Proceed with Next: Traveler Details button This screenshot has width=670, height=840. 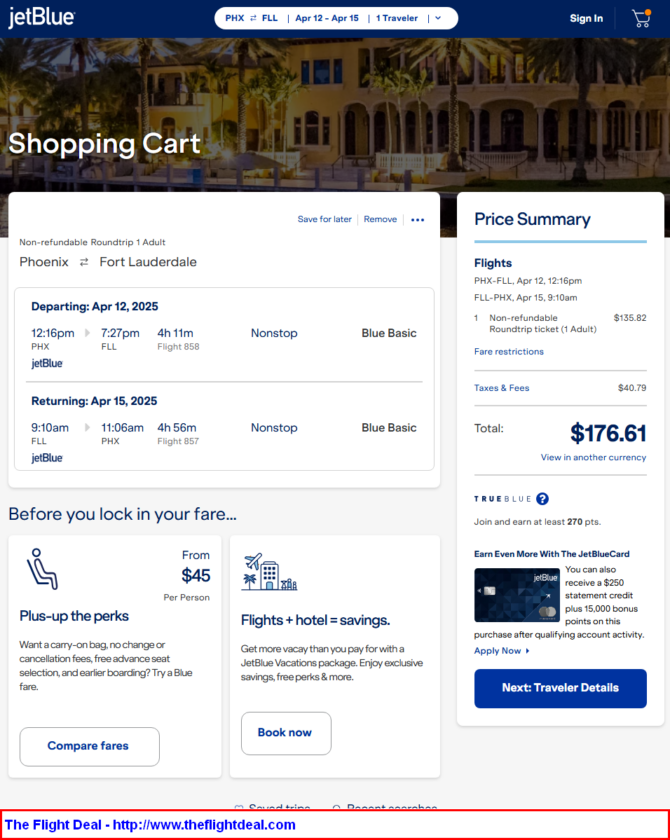click(x=560, y=688)
